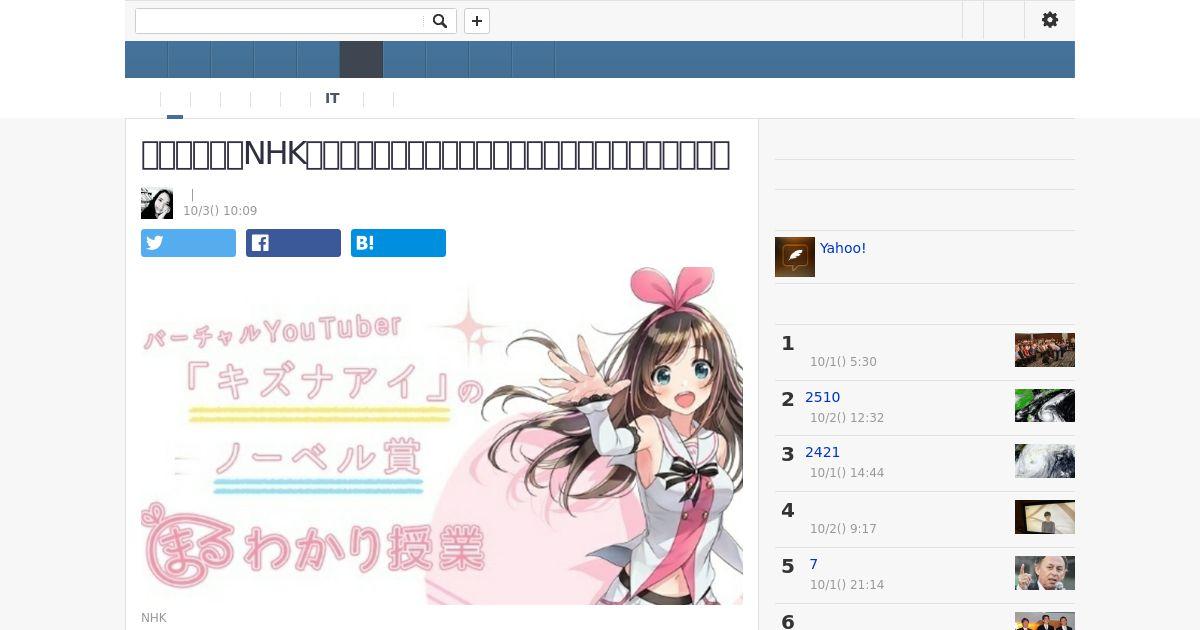
Task: Open ranking link 7 at rank 5
Action: 814,564
